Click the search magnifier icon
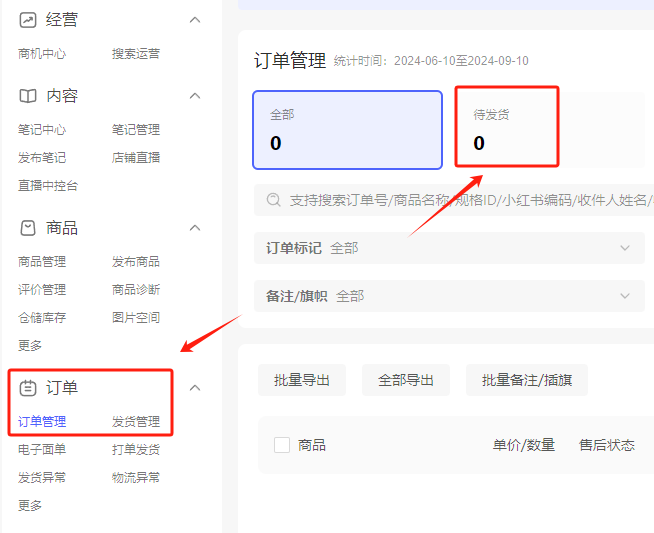This screenshot has height=533, width=654. [x=274, y=200]
